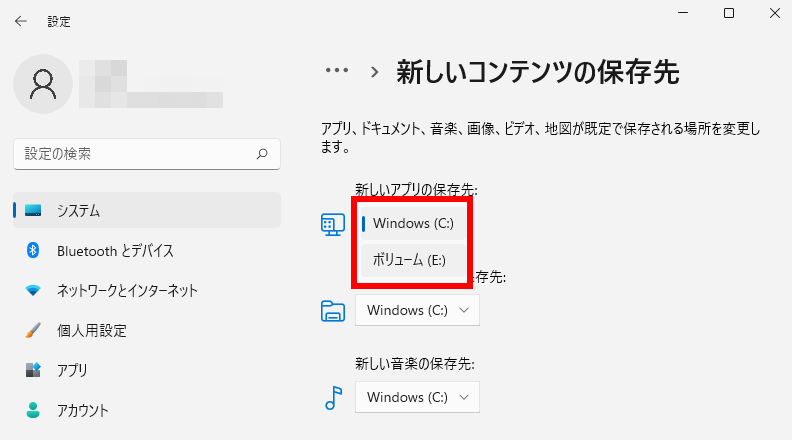Click the search magnifier icon
Viewport: 792px width, 440px height.
coord(262,154)
